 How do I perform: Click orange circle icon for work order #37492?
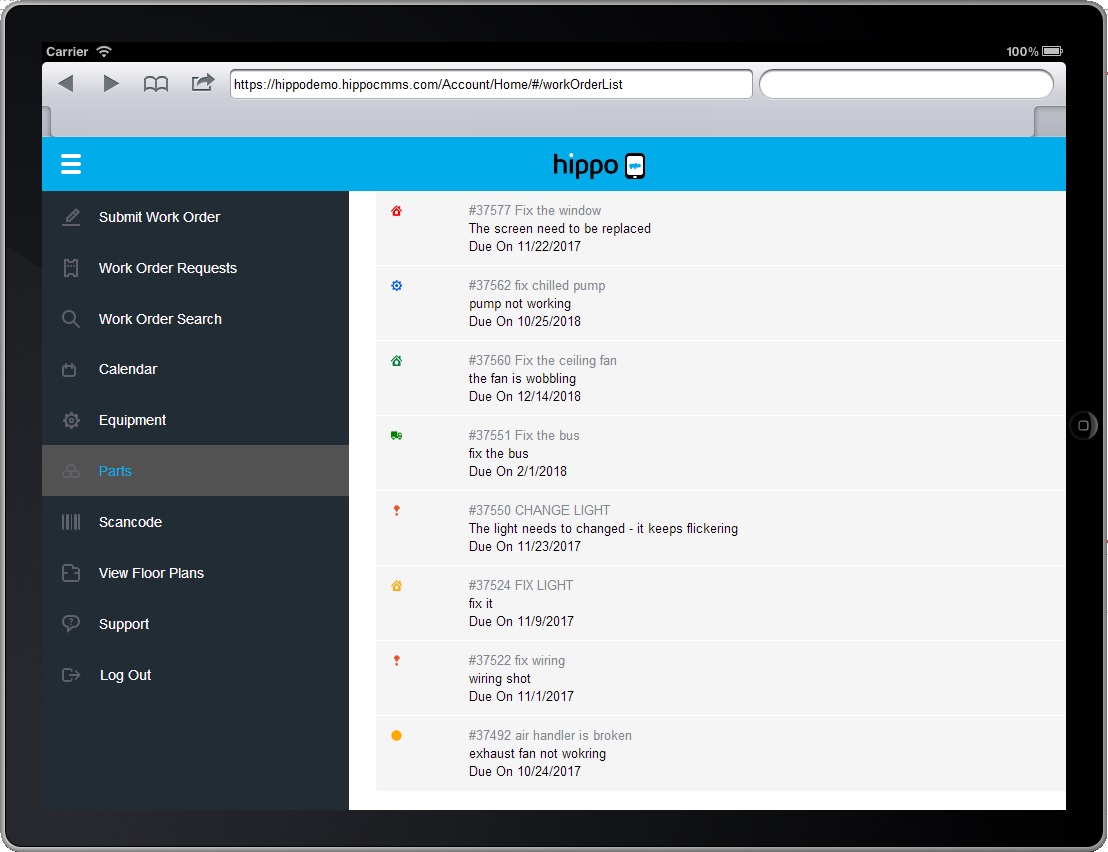[396, 735]
